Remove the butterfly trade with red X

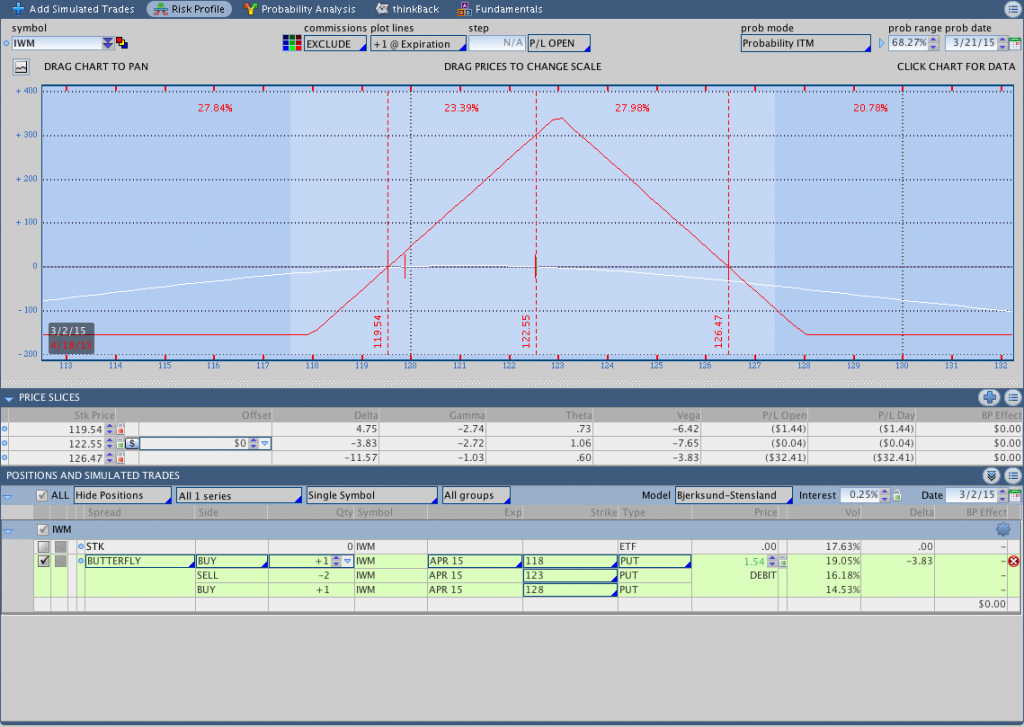[1013, 561]
